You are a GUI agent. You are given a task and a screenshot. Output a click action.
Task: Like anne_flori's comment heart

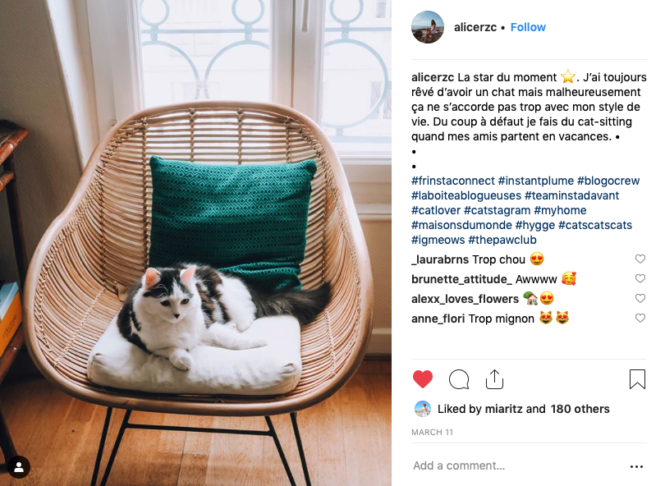[640, 318]
